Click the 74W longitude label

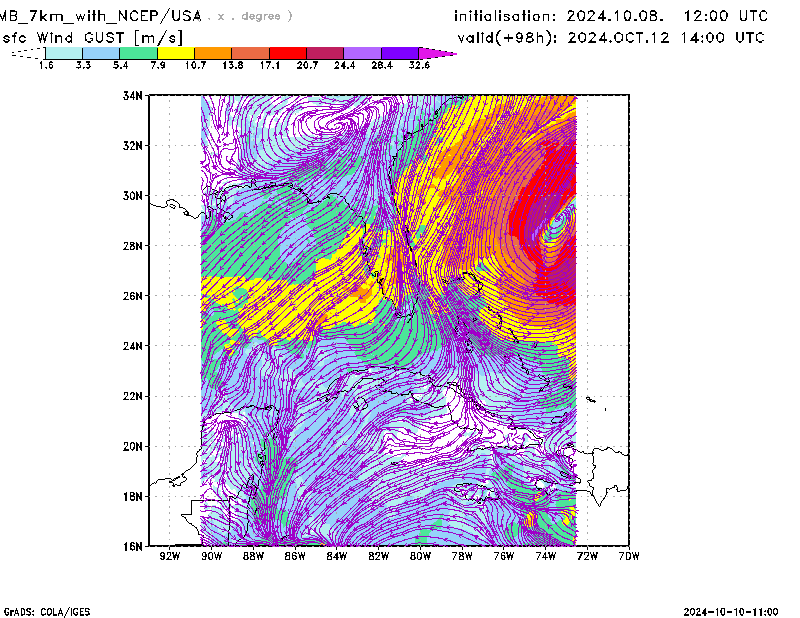546,556
